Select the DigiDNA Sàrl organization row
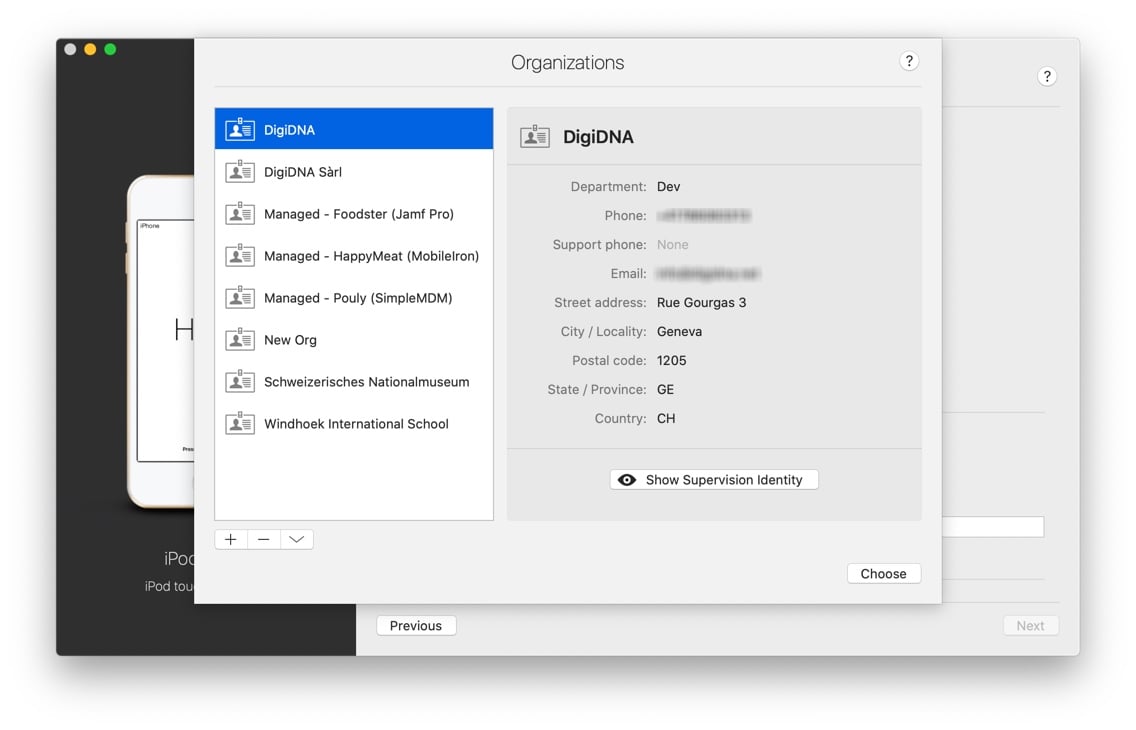The image size is (1136, 730). (x=354, y=172)
